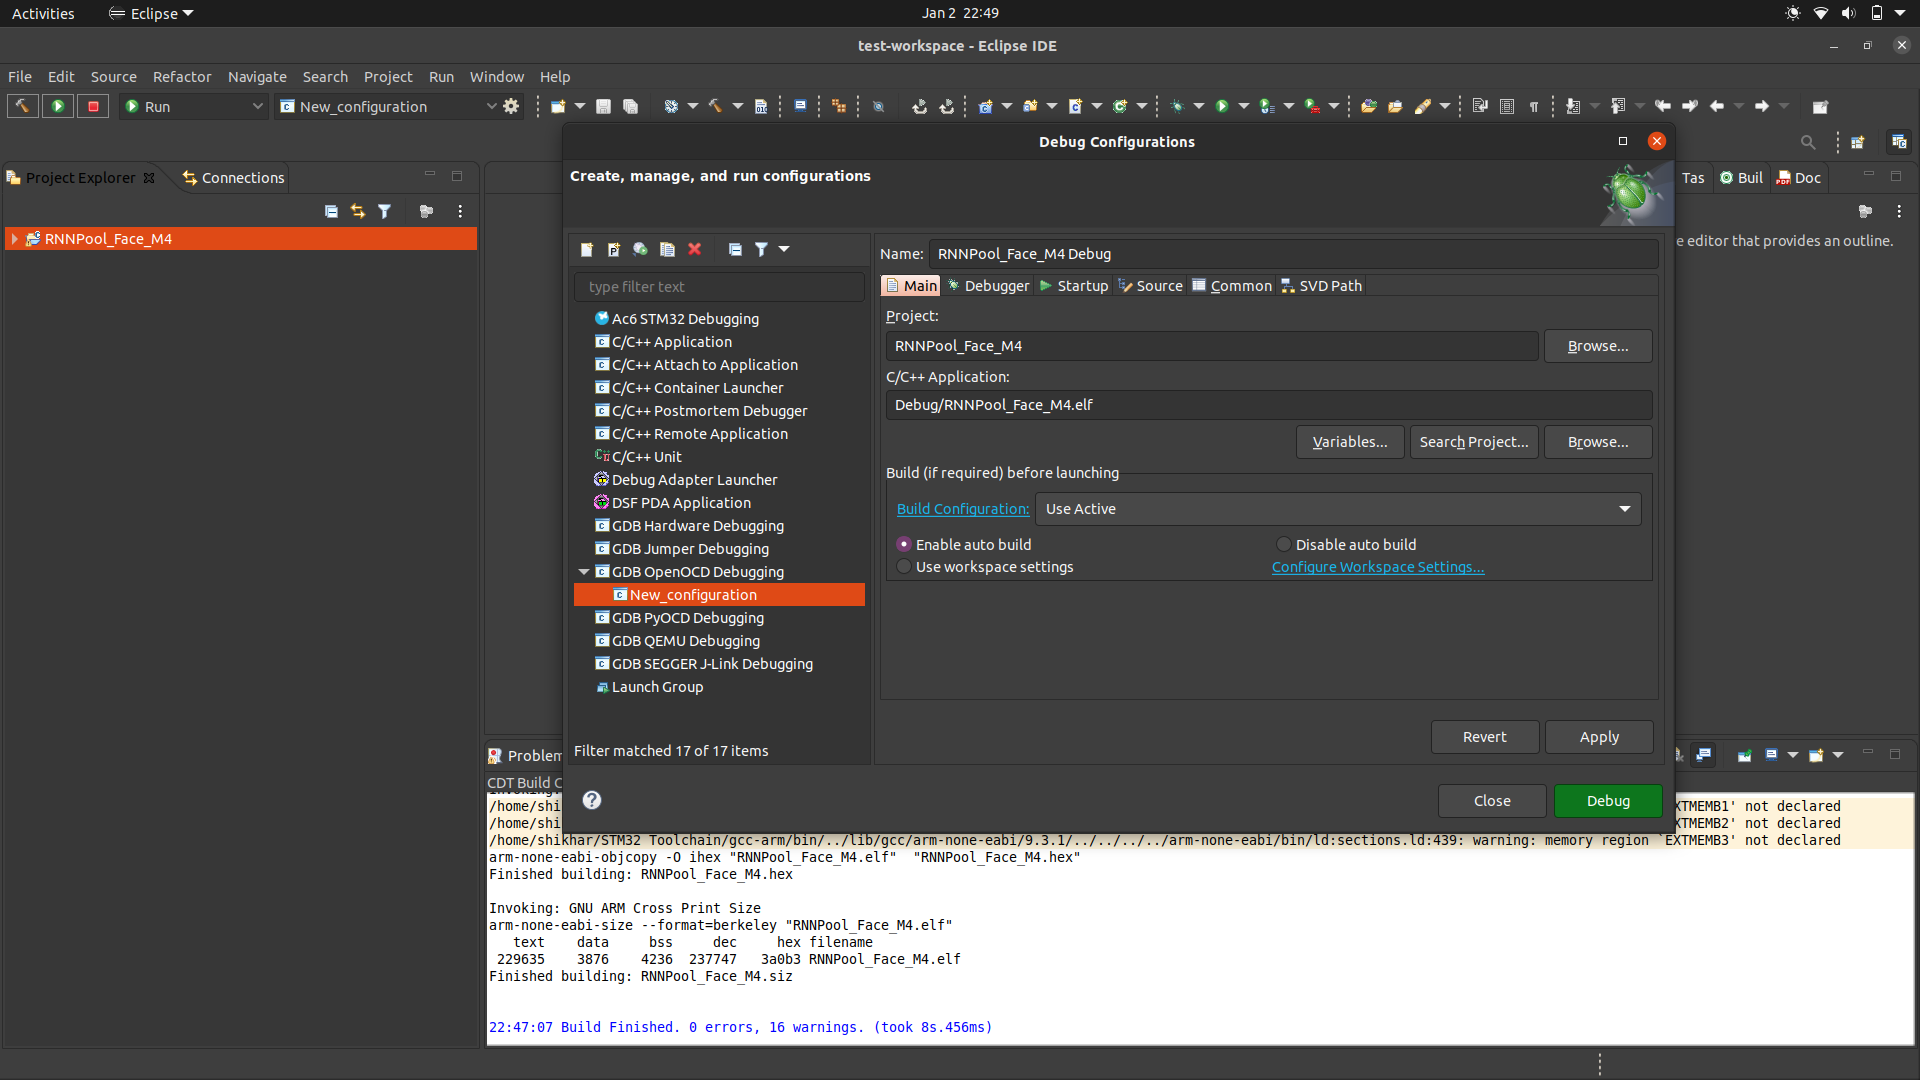Click the help question mark icon

[592, 800]
